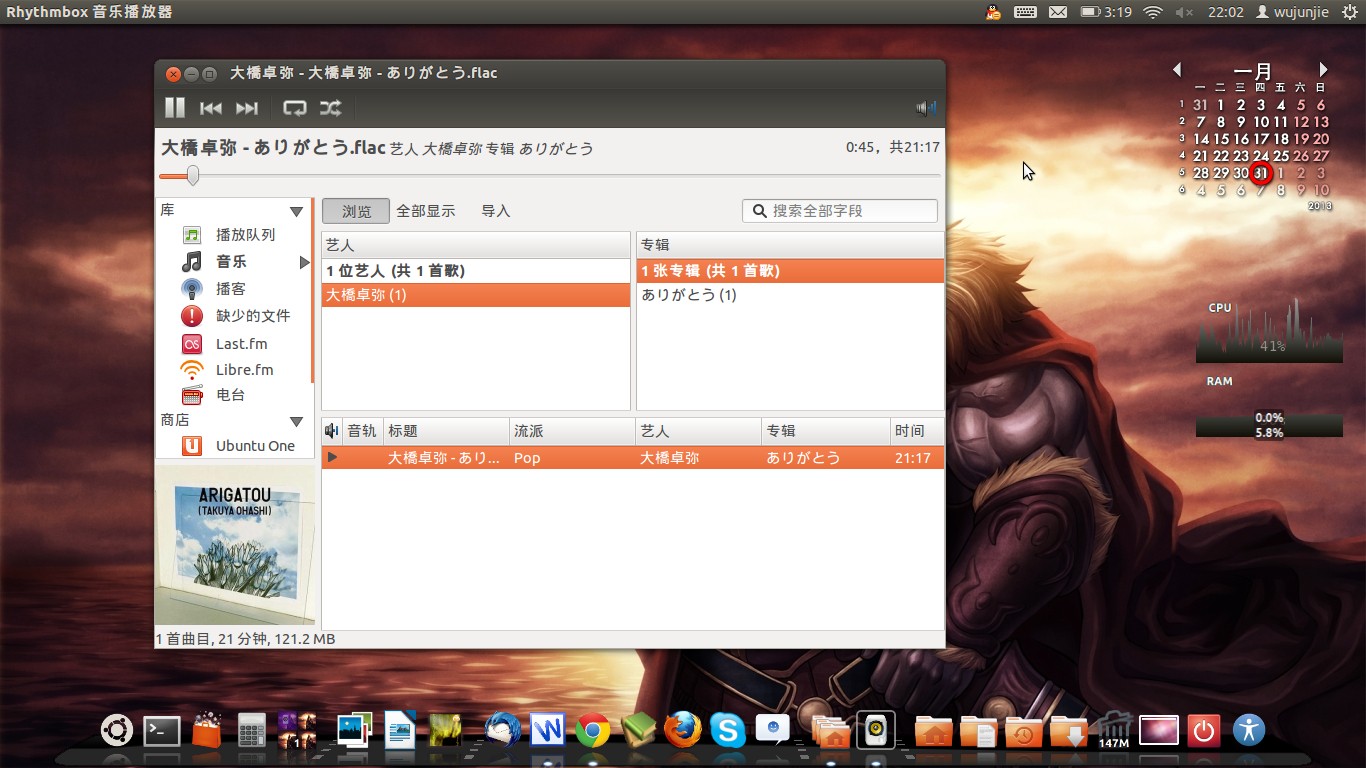Launch Google Chrome from the dock
This screenshot has width=1366, height=768.
pyautogui.click(x=592, y=731)
